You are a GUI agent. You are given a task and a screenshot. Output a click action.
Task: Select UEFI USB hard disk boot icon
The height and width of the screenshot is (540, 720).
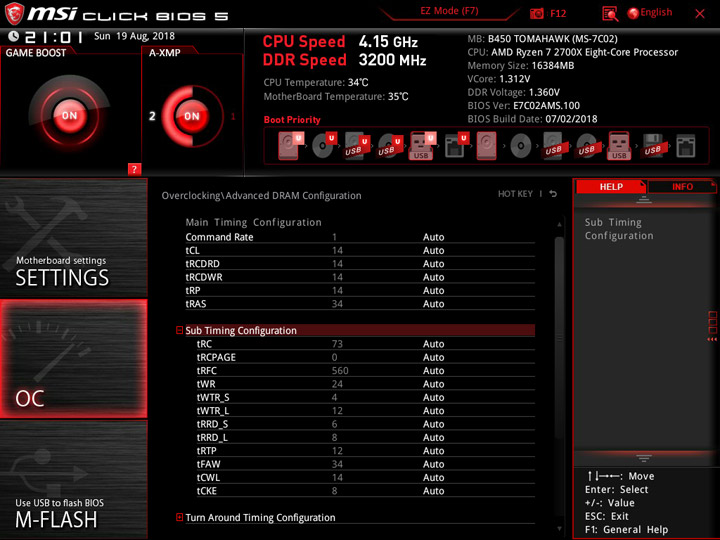coord(357,146)
